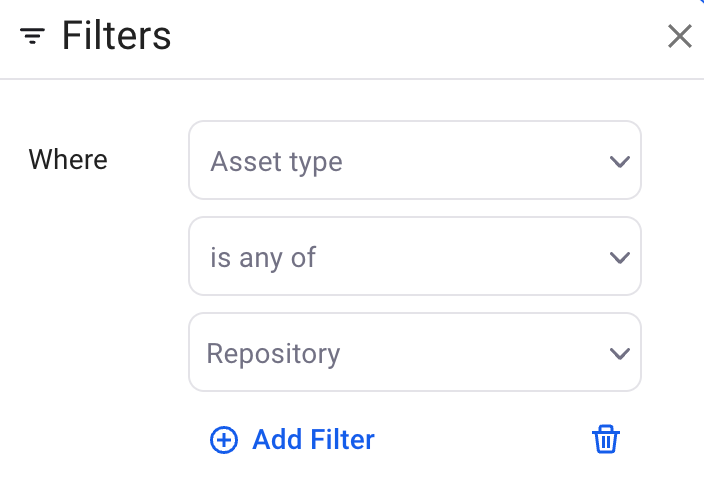Viewport: 704px width, 488px height.
Task: Open the Repository value dropdown
Action: tap(414, 352)
